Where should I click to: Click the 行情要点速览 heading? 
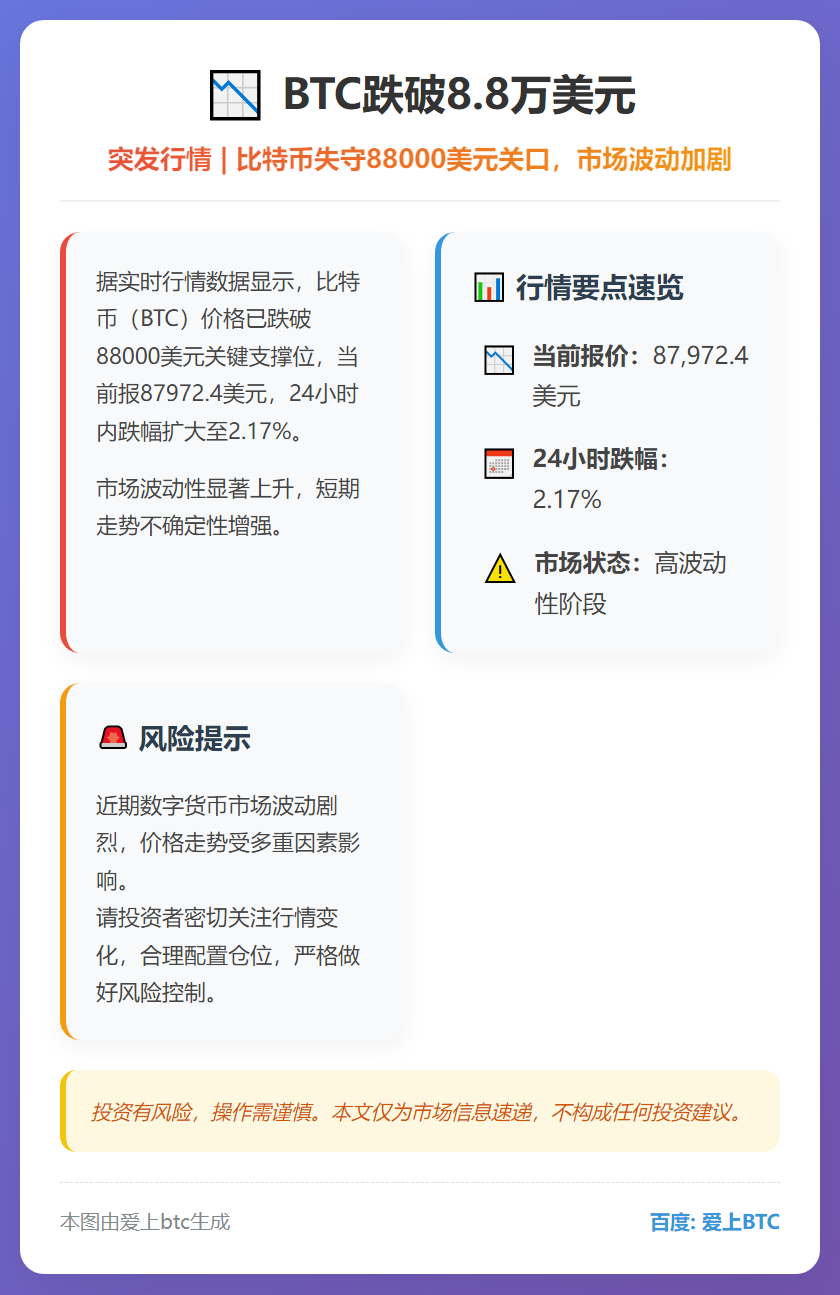599,287
